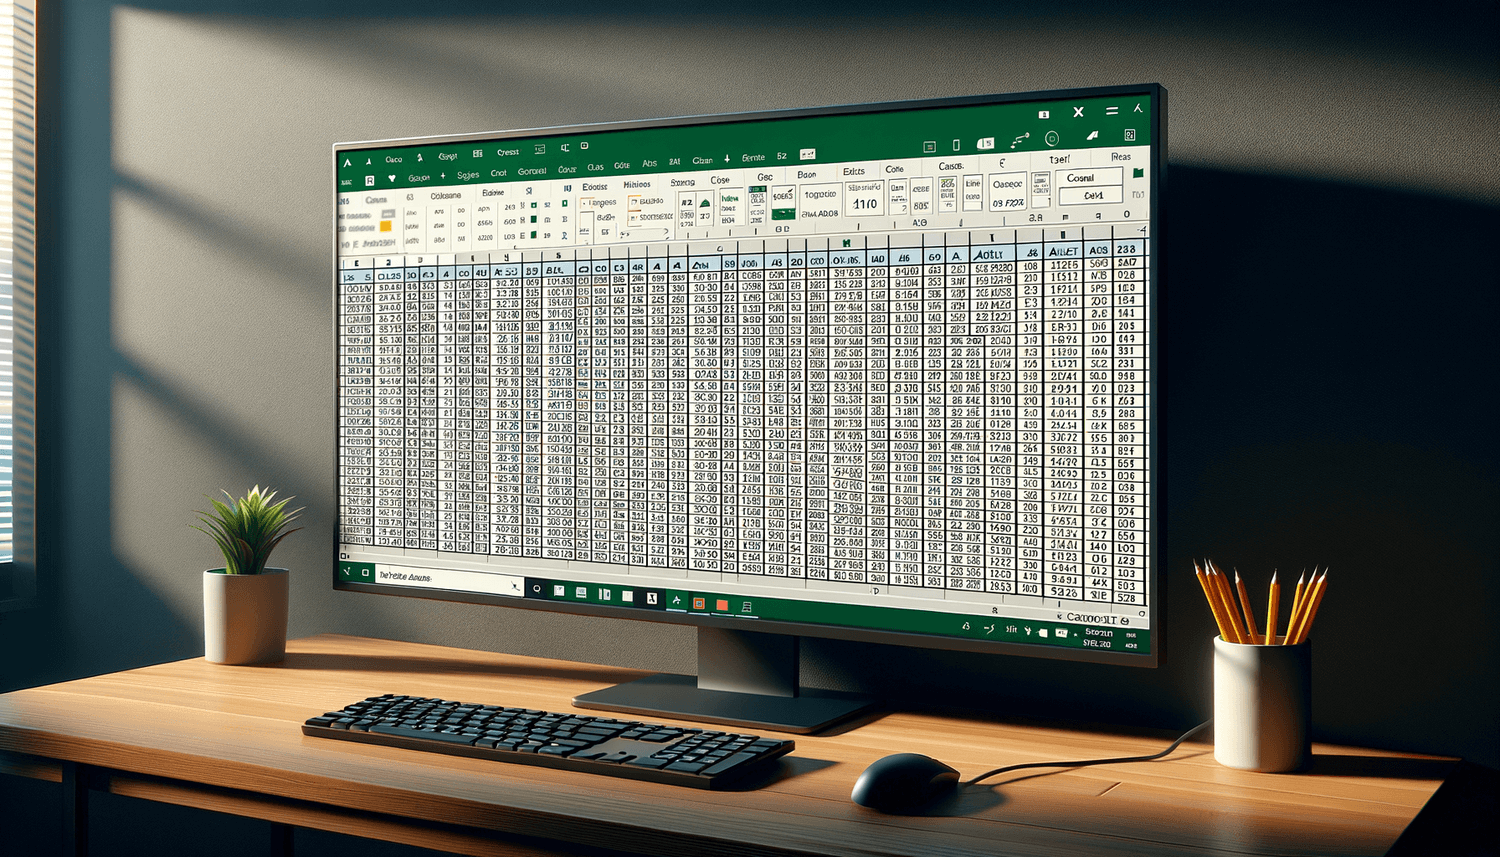The image size is (1500, 857).
Task: Select the 'Sojjes' ribbon tab
Action: pyautogui.click(x=467, y=174)
